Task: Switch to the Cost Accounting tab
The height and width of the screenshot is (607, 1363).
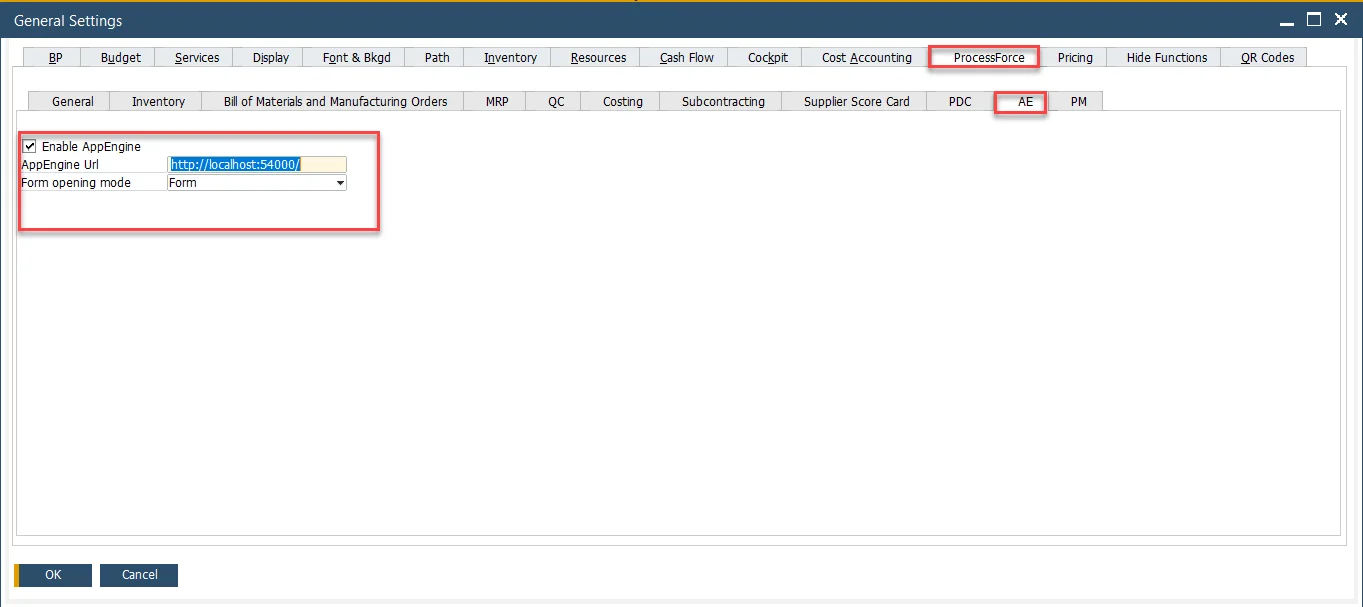Action: click(866, 57)
